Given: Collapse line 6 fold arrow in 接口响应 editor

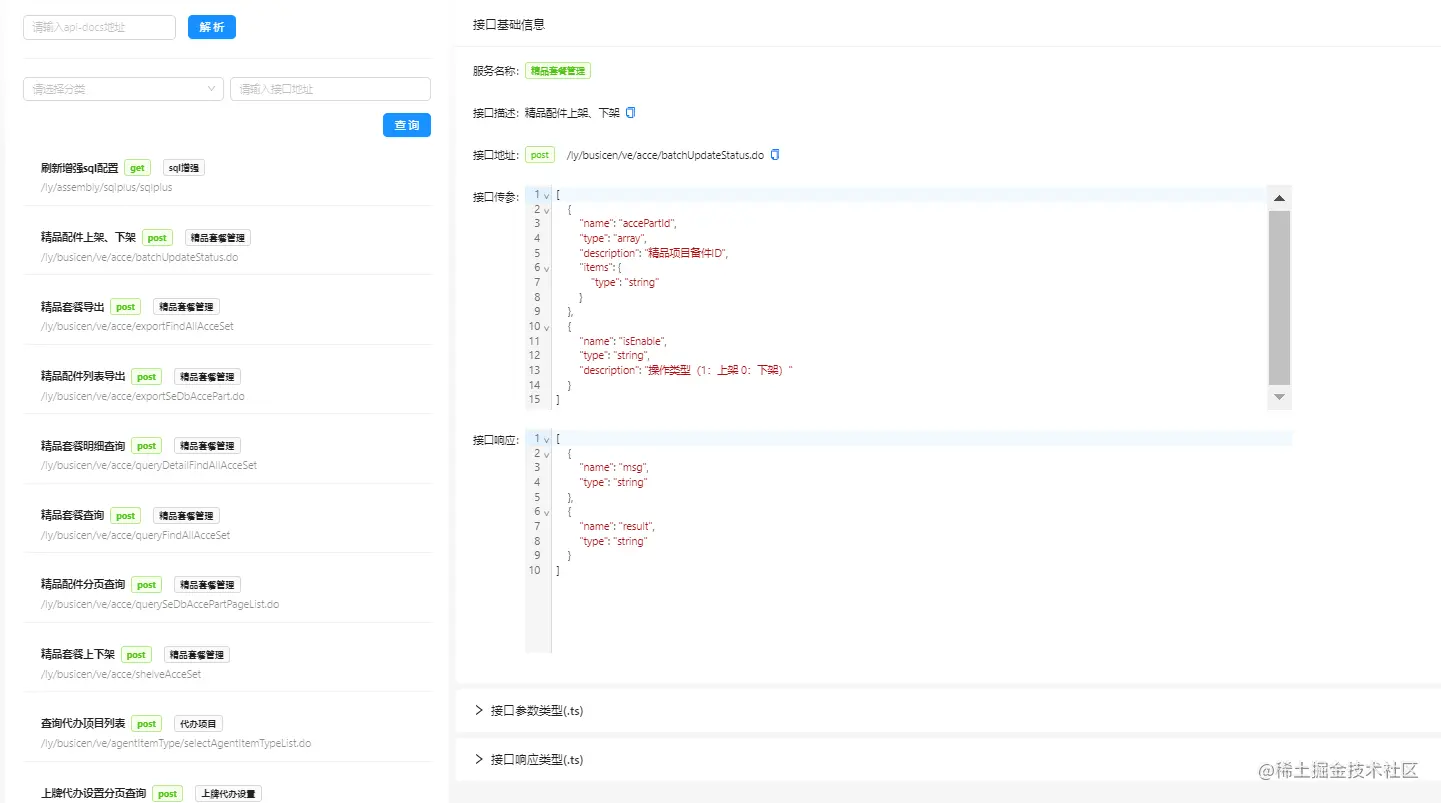Looking at the screenshot, I should [x=546, y=512].
